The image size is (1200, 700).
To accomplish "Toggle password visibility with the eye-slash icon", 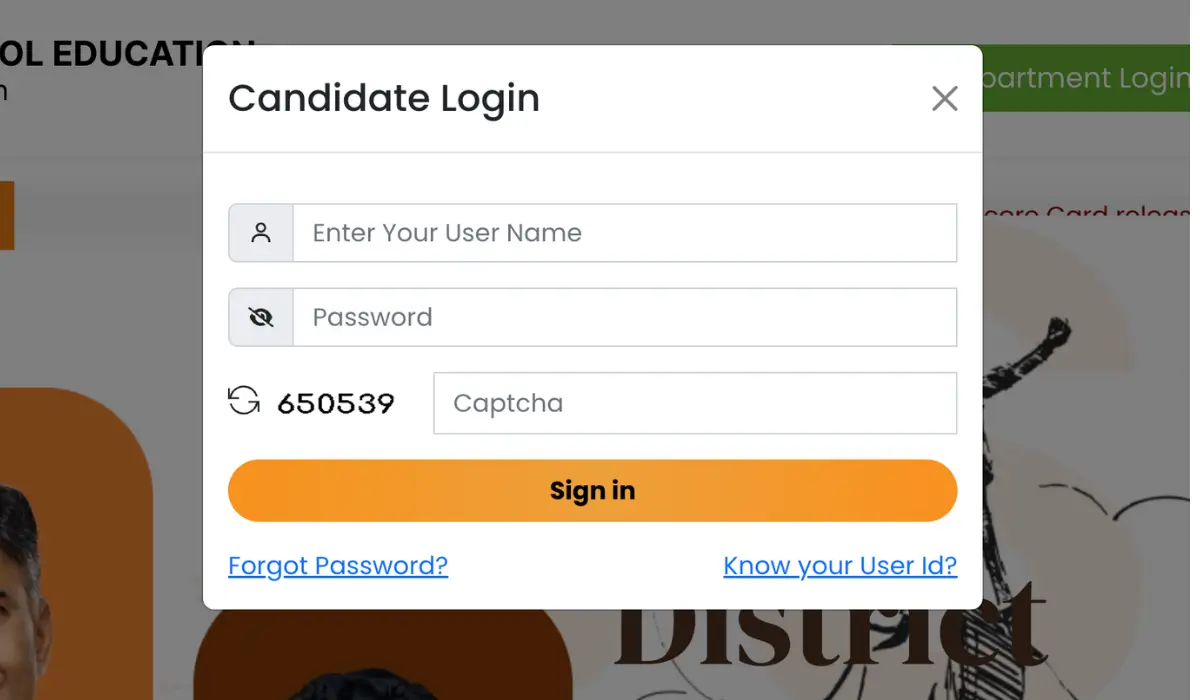I will (x=261, y=317).
